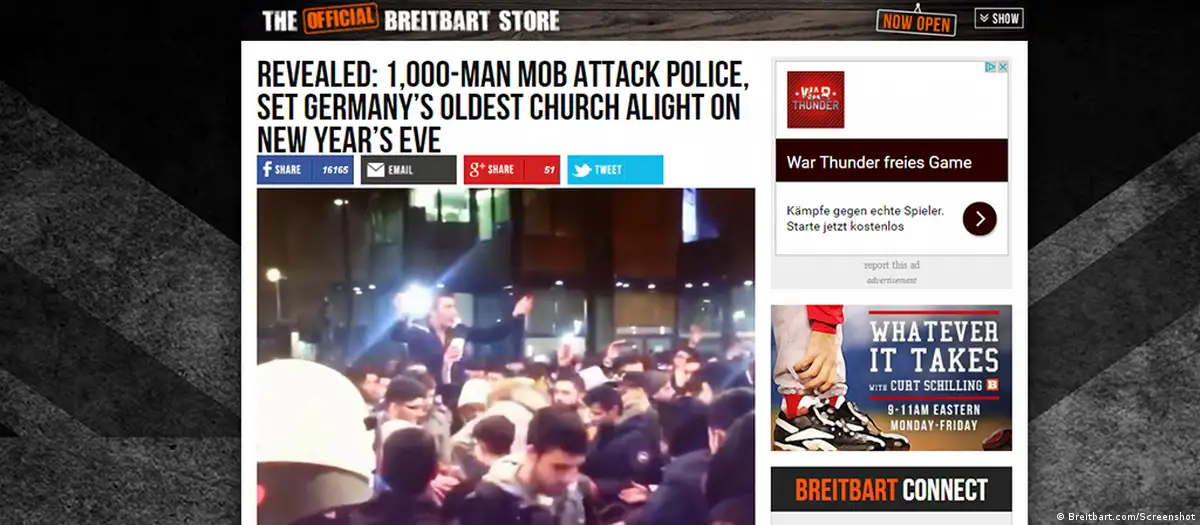Screen dimensions: 1200x525
Task: Click the Google+ share icon
Action: tap(476, 170)
